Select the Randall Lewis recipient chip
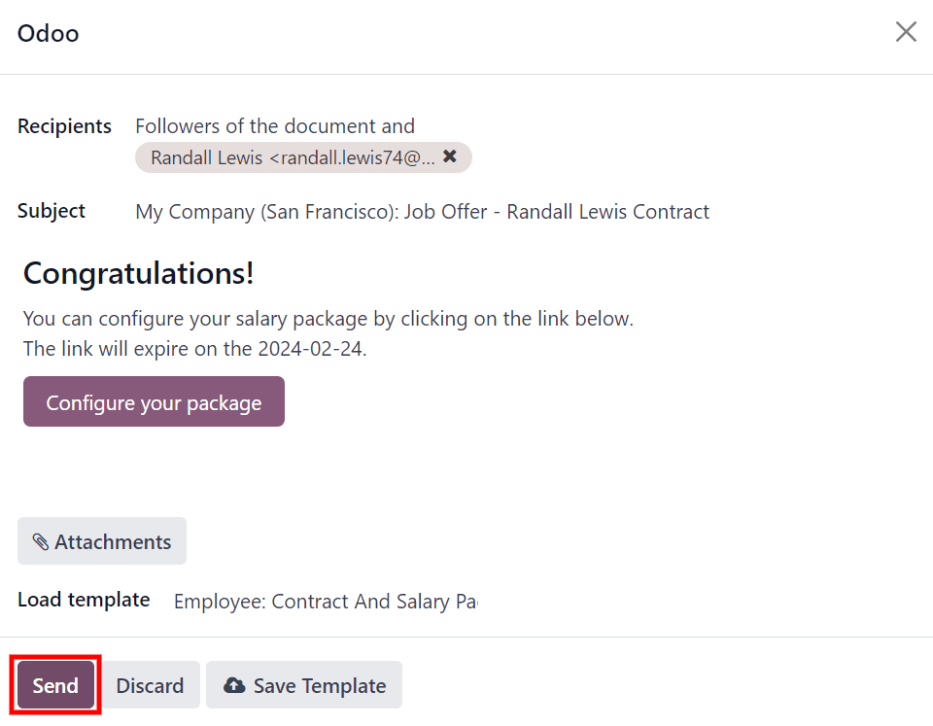The height and width of the screenshot is (726, 933). [292, 158]
